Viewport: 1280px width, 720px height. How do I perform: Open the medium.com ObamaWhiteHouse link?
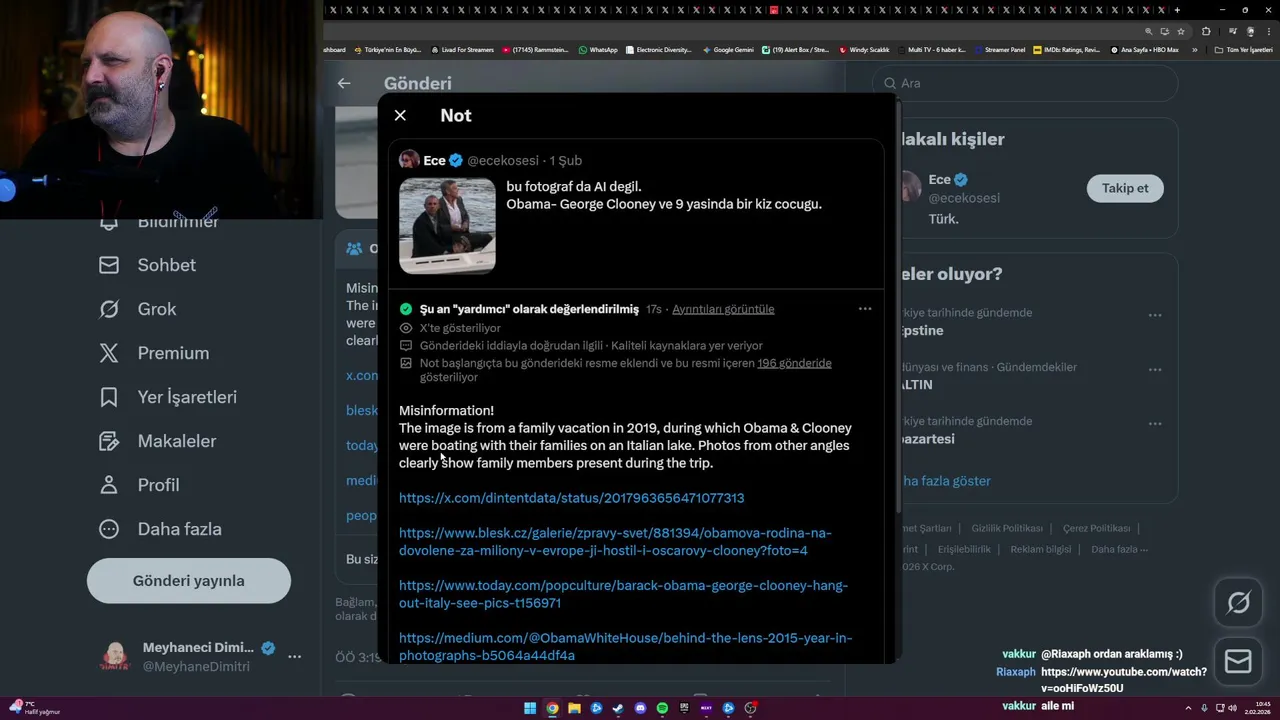pos(625,646)
